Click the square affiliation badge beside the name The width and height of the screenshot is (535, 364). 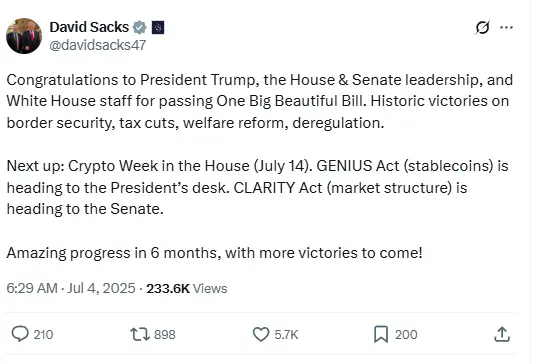[x=158, y=28]
